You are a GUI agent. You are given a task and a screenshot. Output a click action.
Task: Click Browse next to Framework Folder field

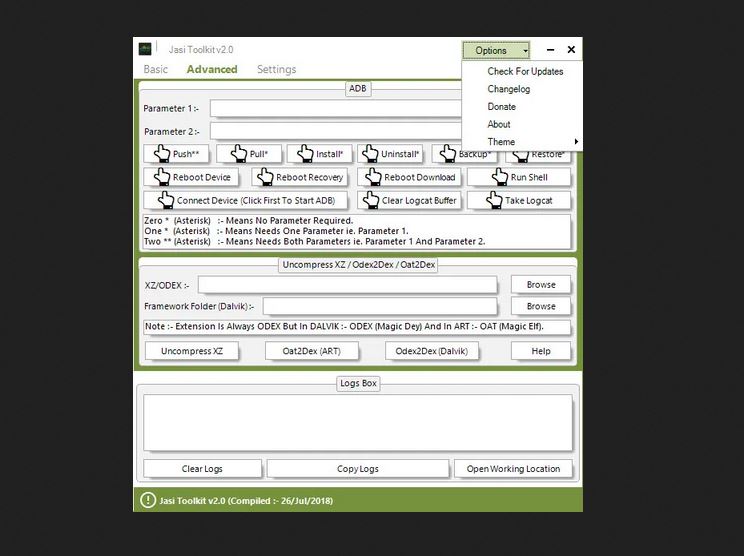point(541,306)
